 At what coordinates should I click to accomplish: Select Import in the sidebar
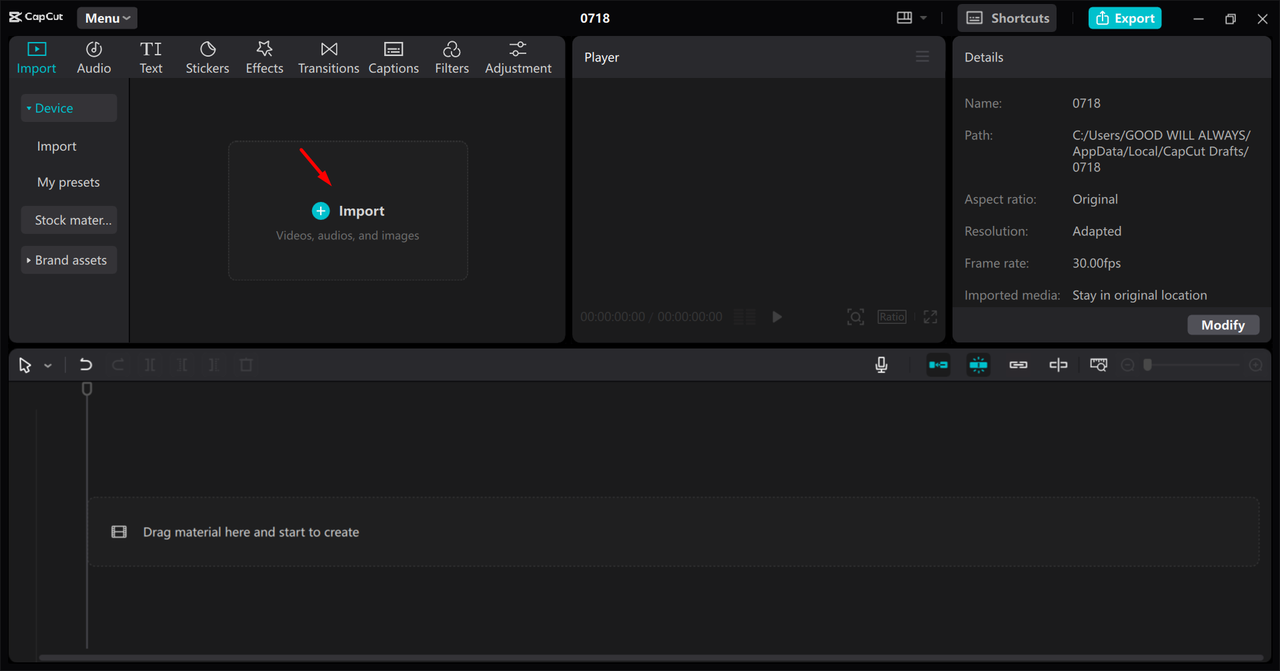click(x=57, y=146)
